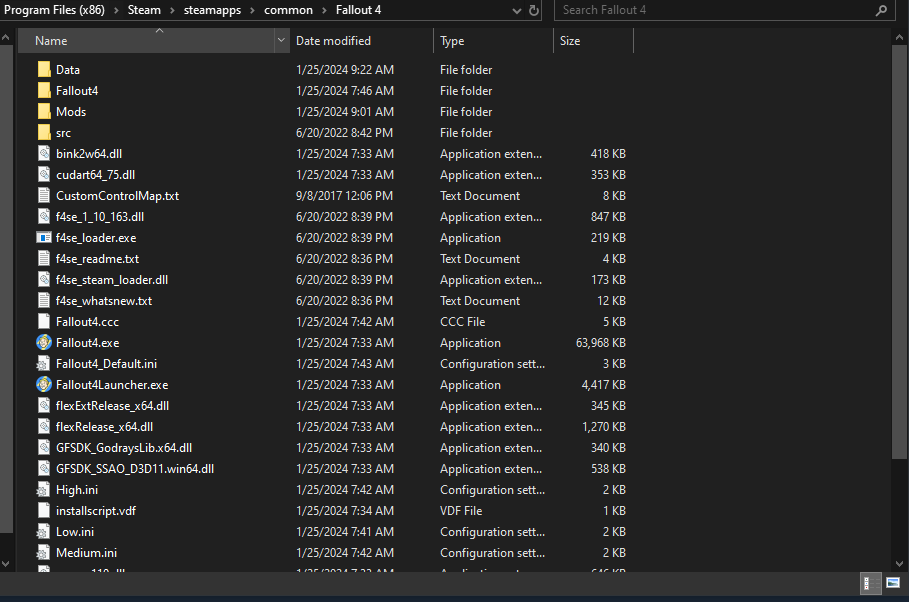Screen dimensions: 909x602
Task: Expand chevron after Steam breadcrumb
Action: coord(172,10)
